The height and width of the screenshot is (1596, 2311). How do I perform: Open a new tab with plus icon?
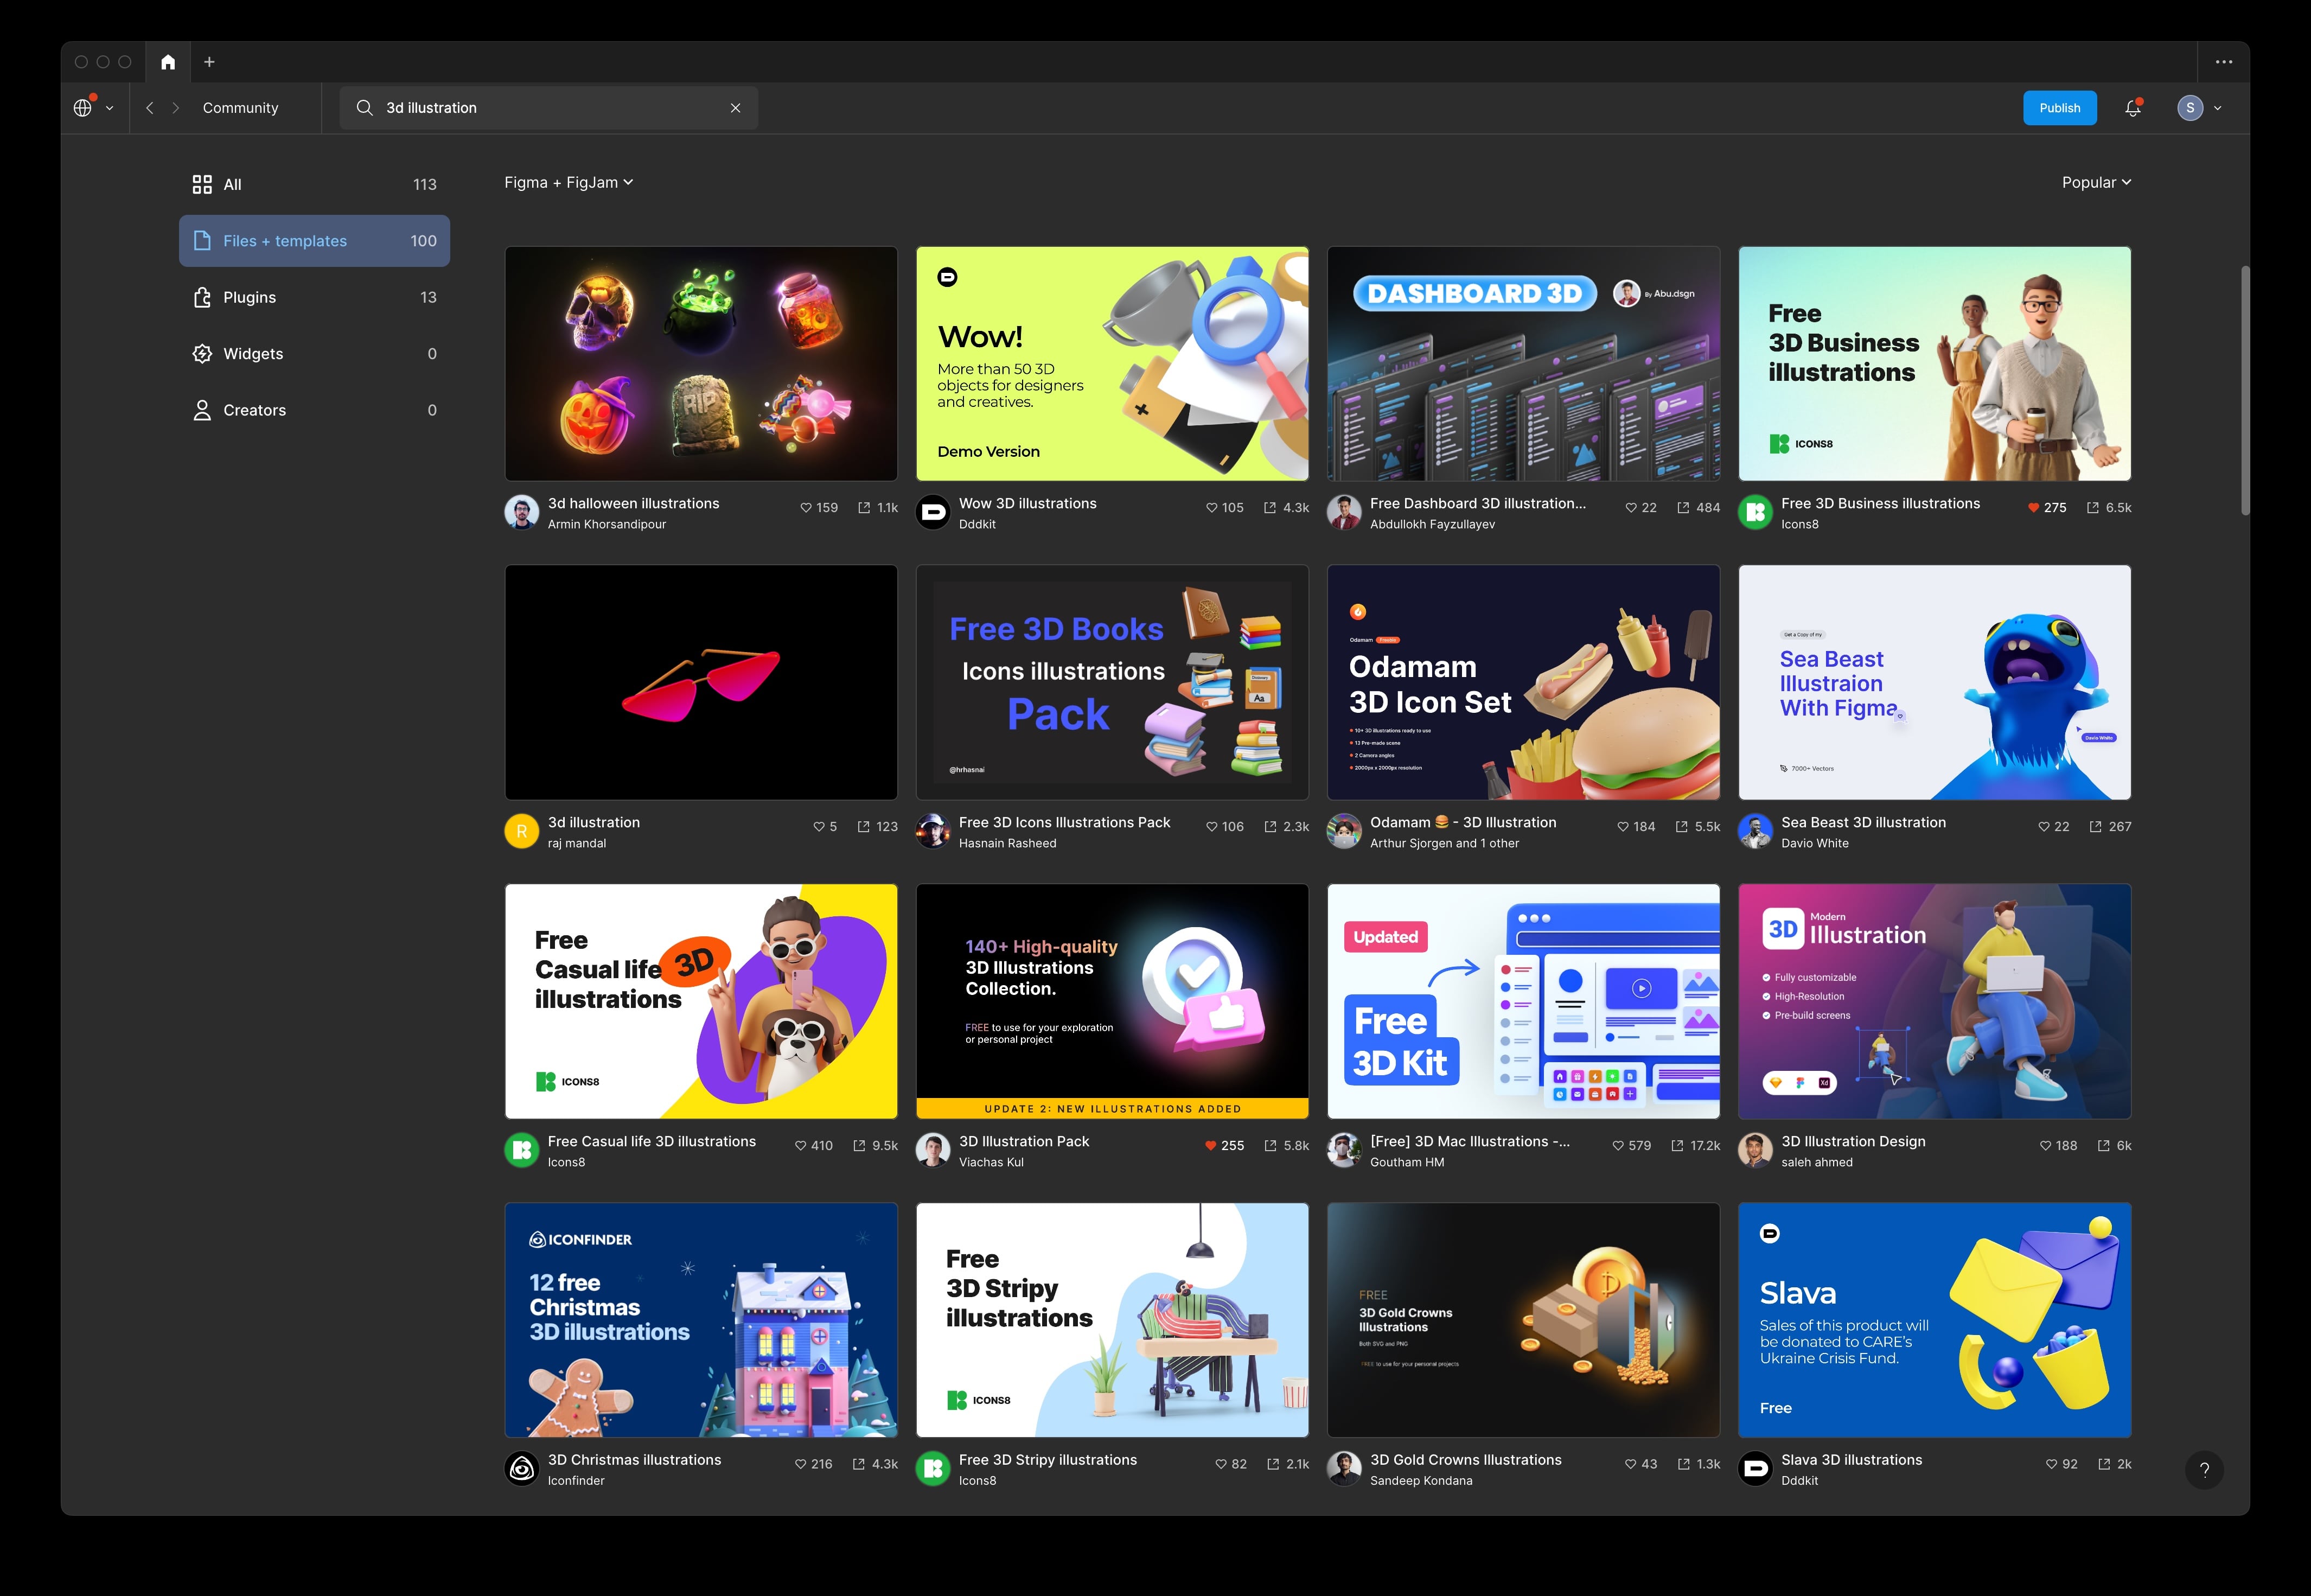209,62
